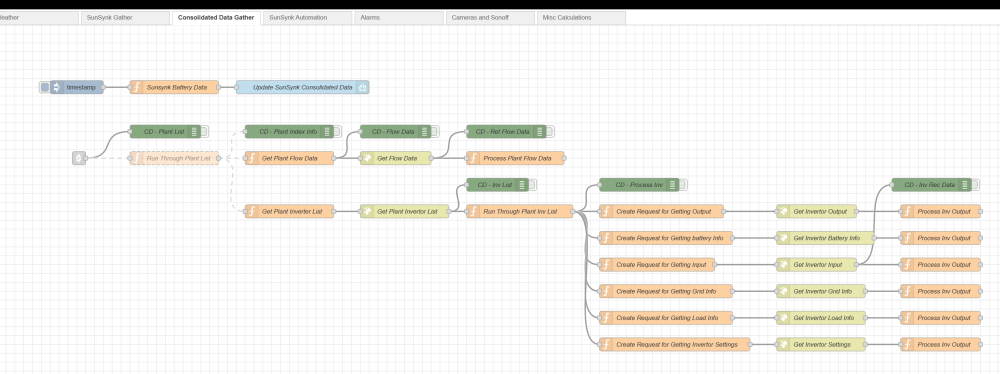Click http request icon on Get Invertor Battery Info

783,238
